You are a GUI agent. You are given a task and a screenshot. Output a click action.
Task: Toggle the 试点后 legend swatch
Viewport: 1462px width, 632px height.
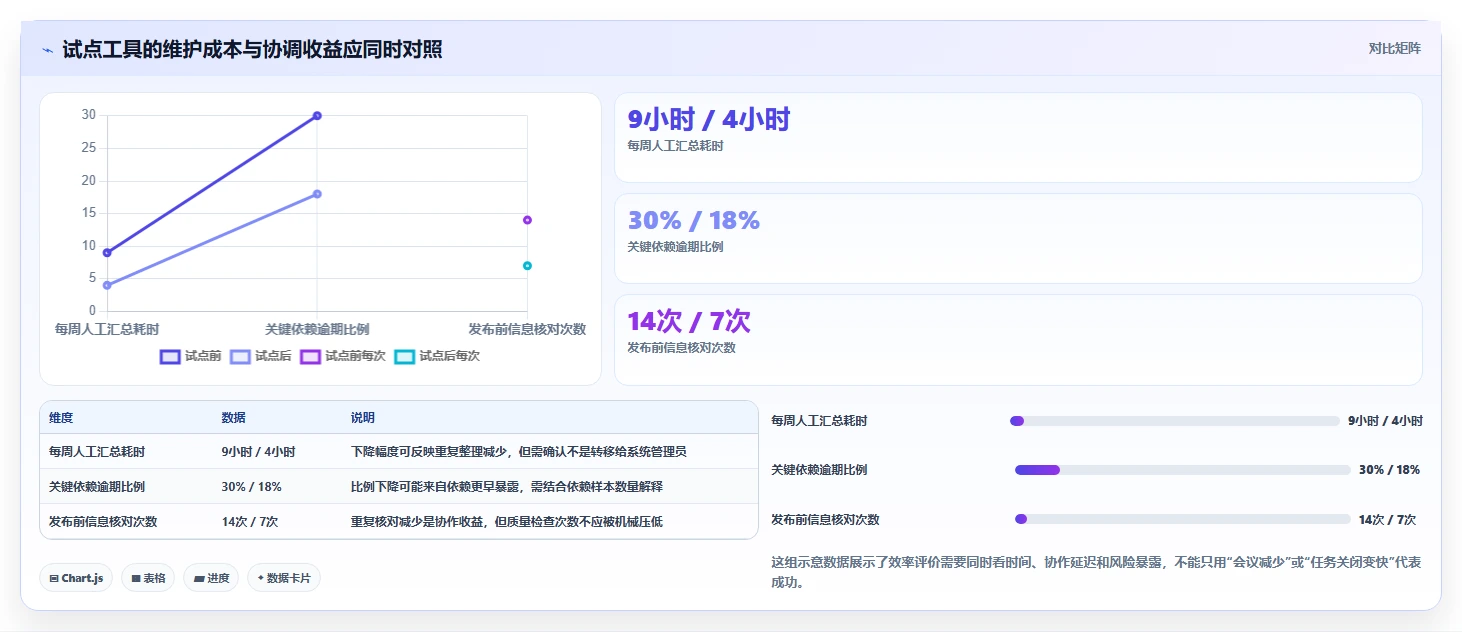pos(240,356)
